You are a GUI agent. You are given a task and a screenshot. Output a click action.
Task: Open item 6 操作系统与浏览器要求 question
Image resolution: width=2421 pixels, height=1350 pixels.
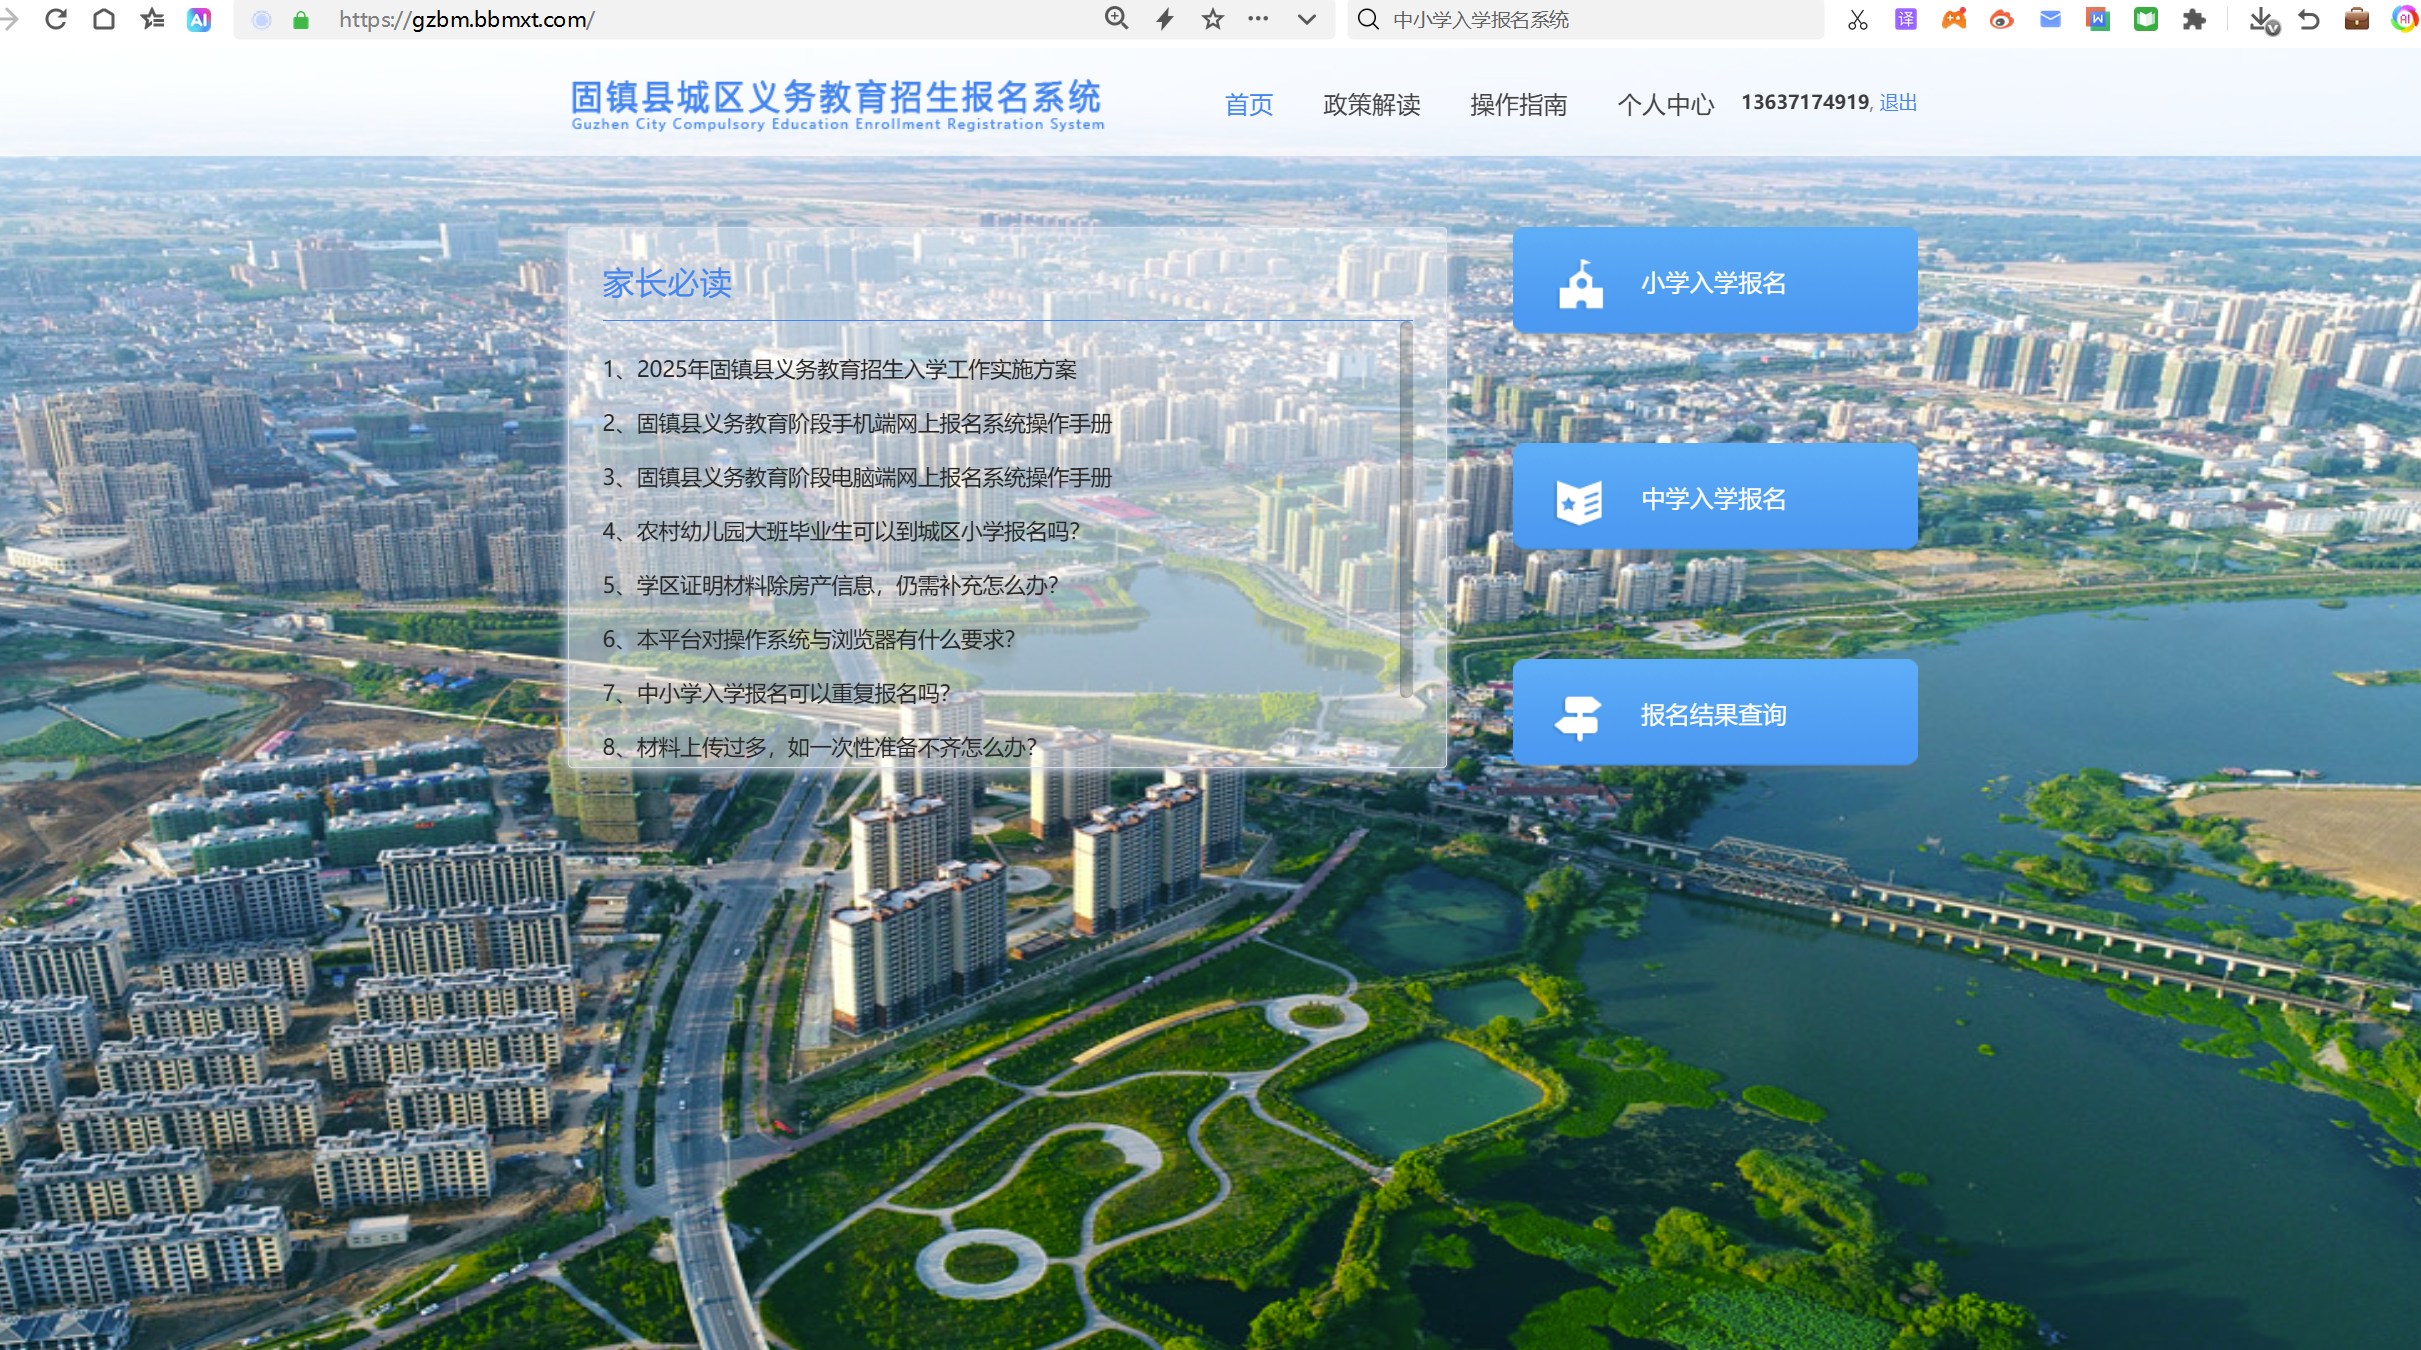pos(809,639)
